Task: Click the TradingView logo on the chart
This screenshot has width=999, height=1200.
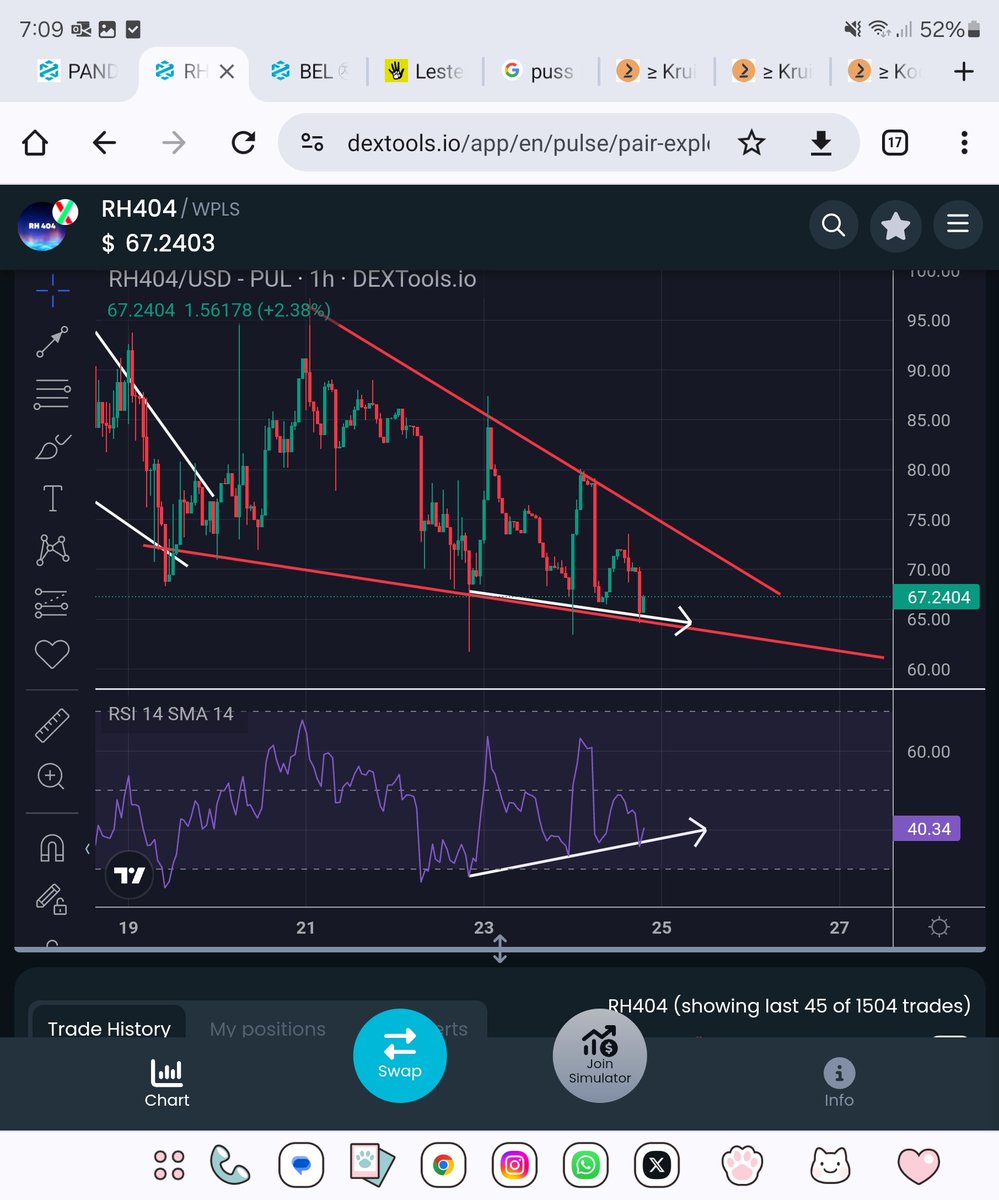Action: pyautogui.click(x=128, y=875)
